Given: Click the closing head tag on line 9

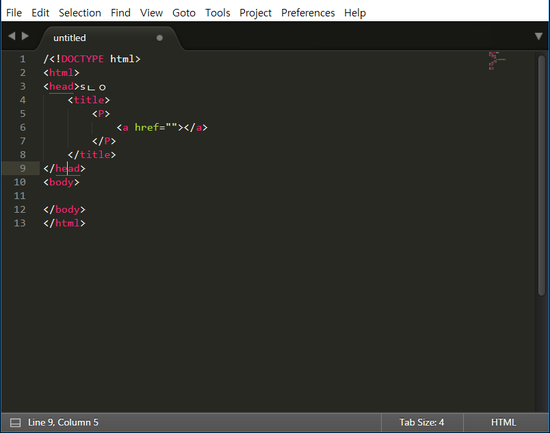Looking at the screenshot, I should [64, 168].
